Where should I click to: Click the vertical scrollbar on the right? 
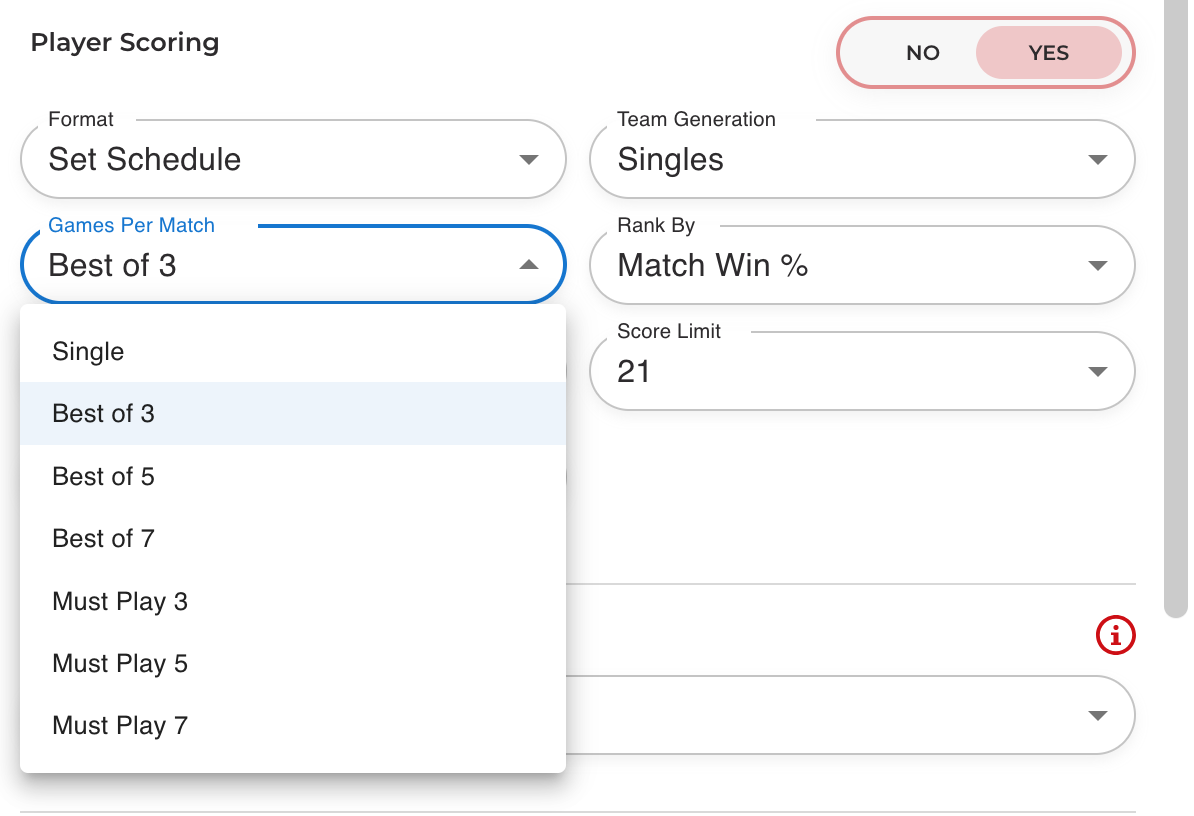1175,300
